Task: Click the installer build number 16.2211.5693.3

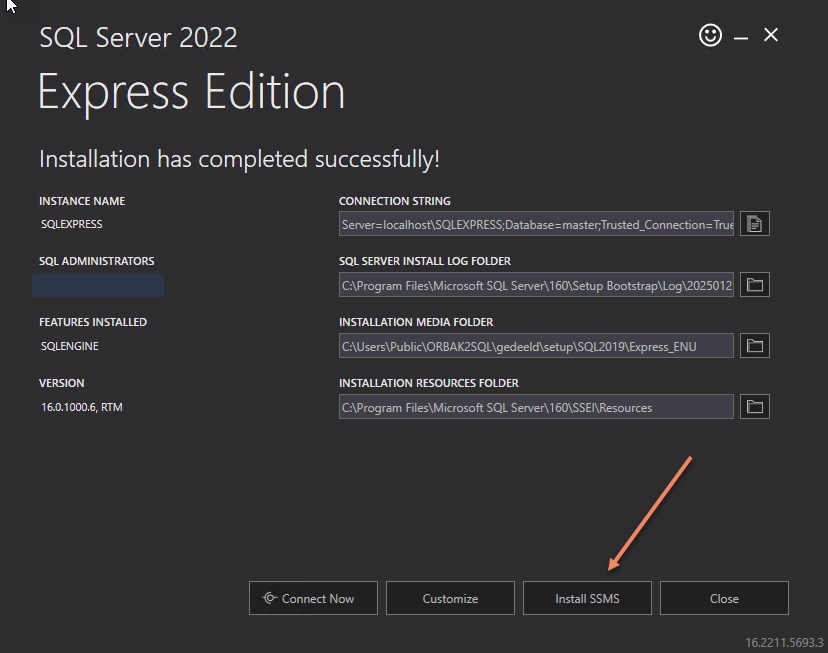Action: pos(784,642)
